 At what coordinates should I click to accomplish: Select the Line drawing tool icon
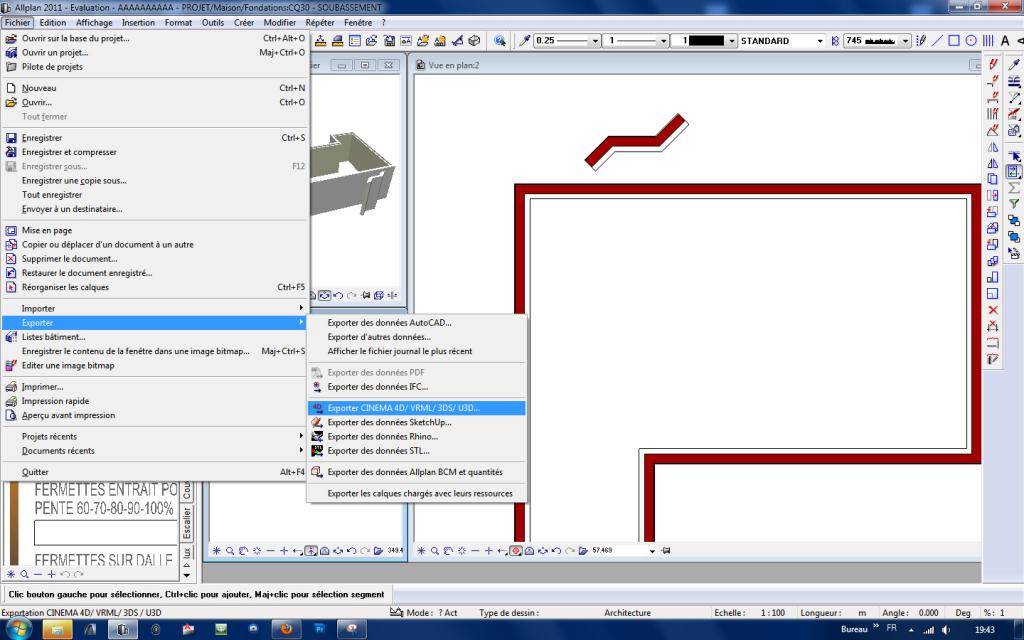click(937, 40)
